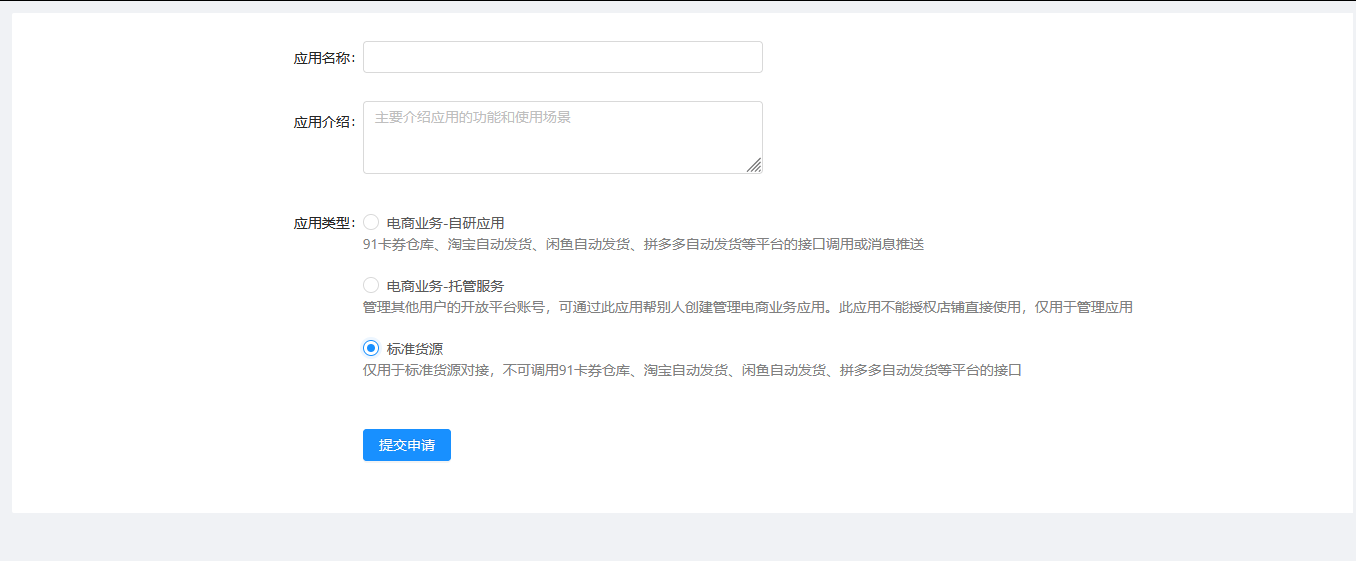This screenshot has height=561, width=1356.
Task: Click the 电商业务-自研应用 label text
Action: click(x=445, y=223)
